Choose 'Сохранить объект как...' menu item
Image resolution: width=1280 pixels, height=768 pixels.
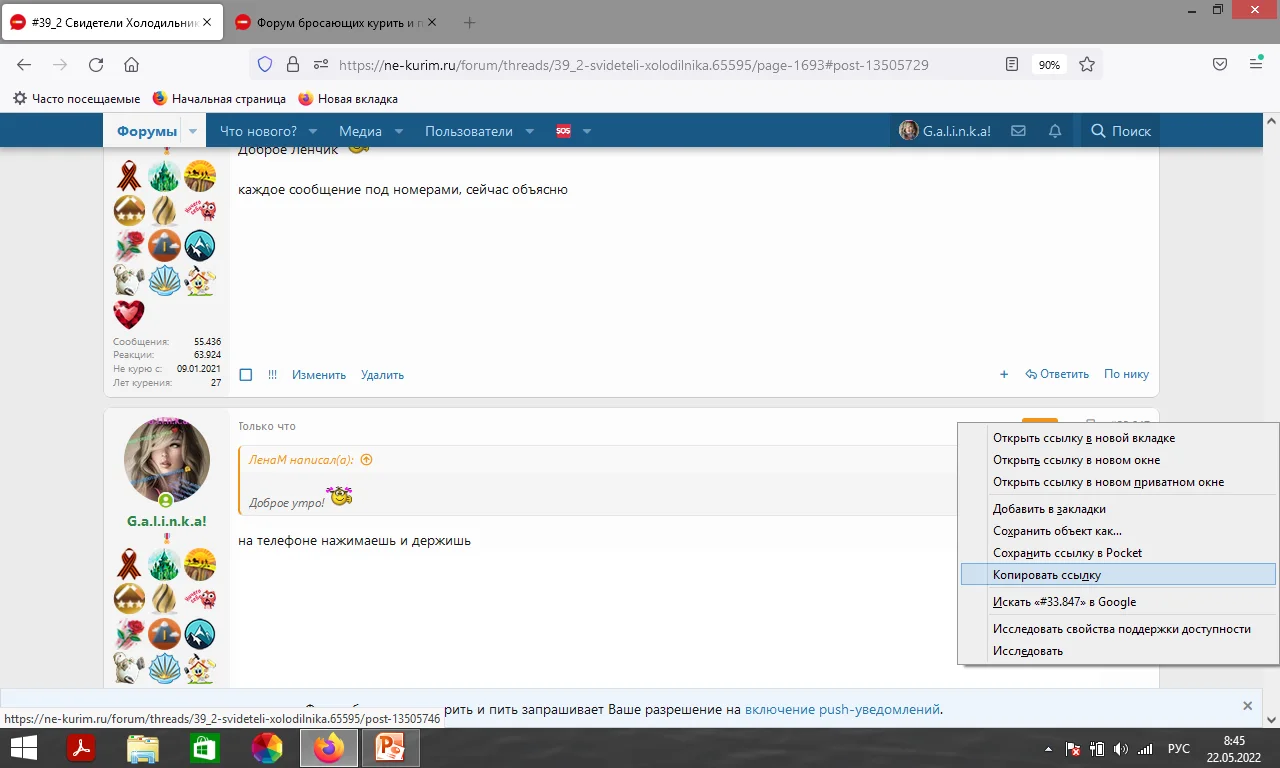(x=1118, y=531)
